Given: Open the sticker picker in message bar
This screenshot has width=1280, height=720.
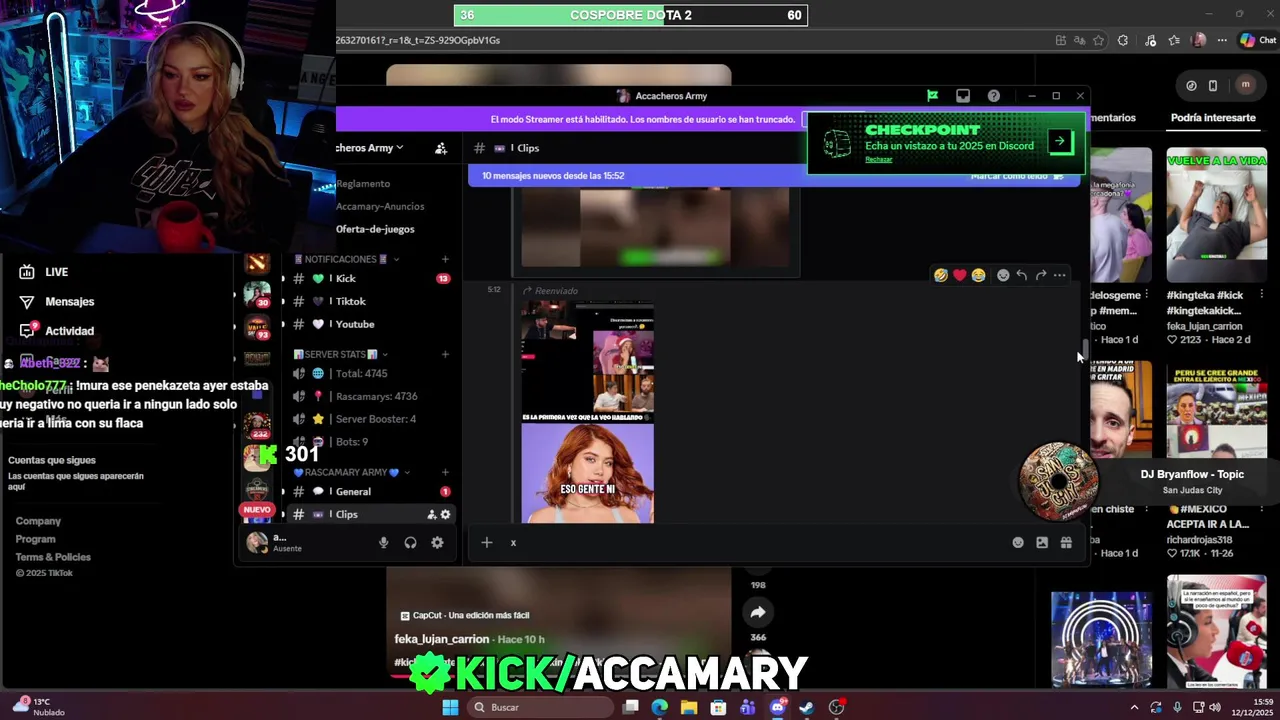Looking at the screenshot, I should 1042,542.
